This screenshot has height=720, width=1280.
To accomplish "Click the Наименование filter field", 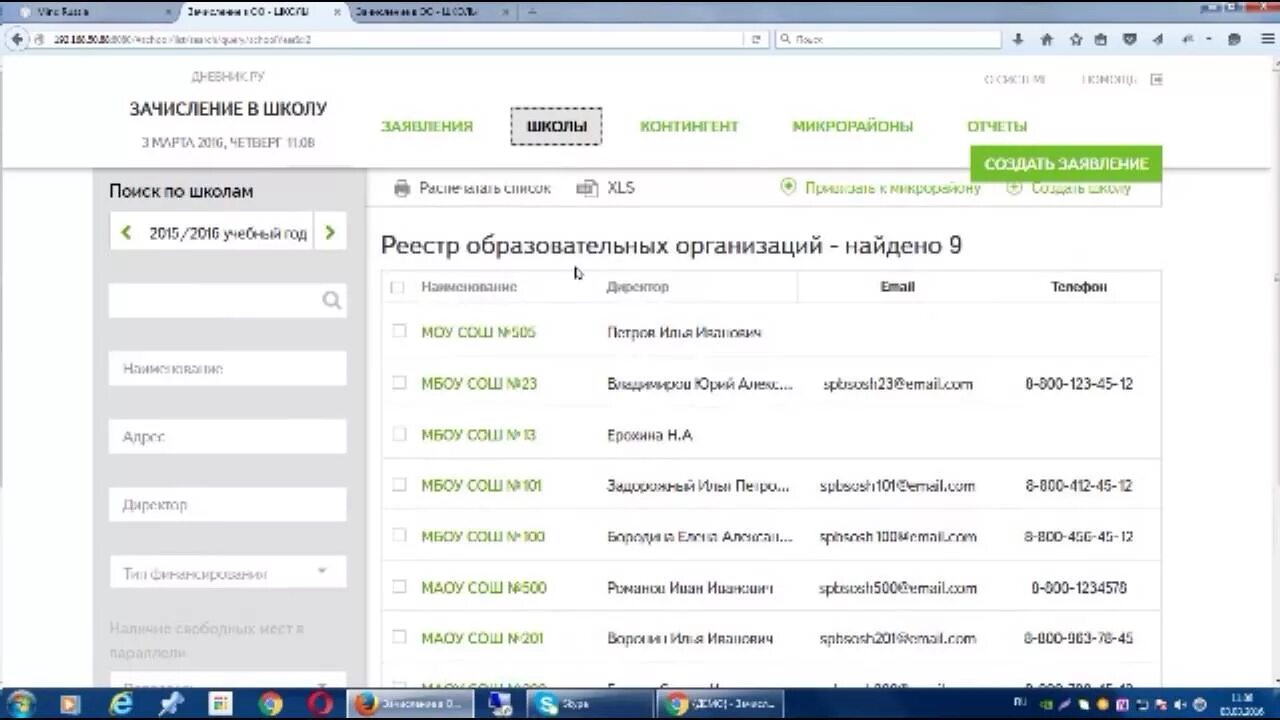I will click(x=227, y=369).
